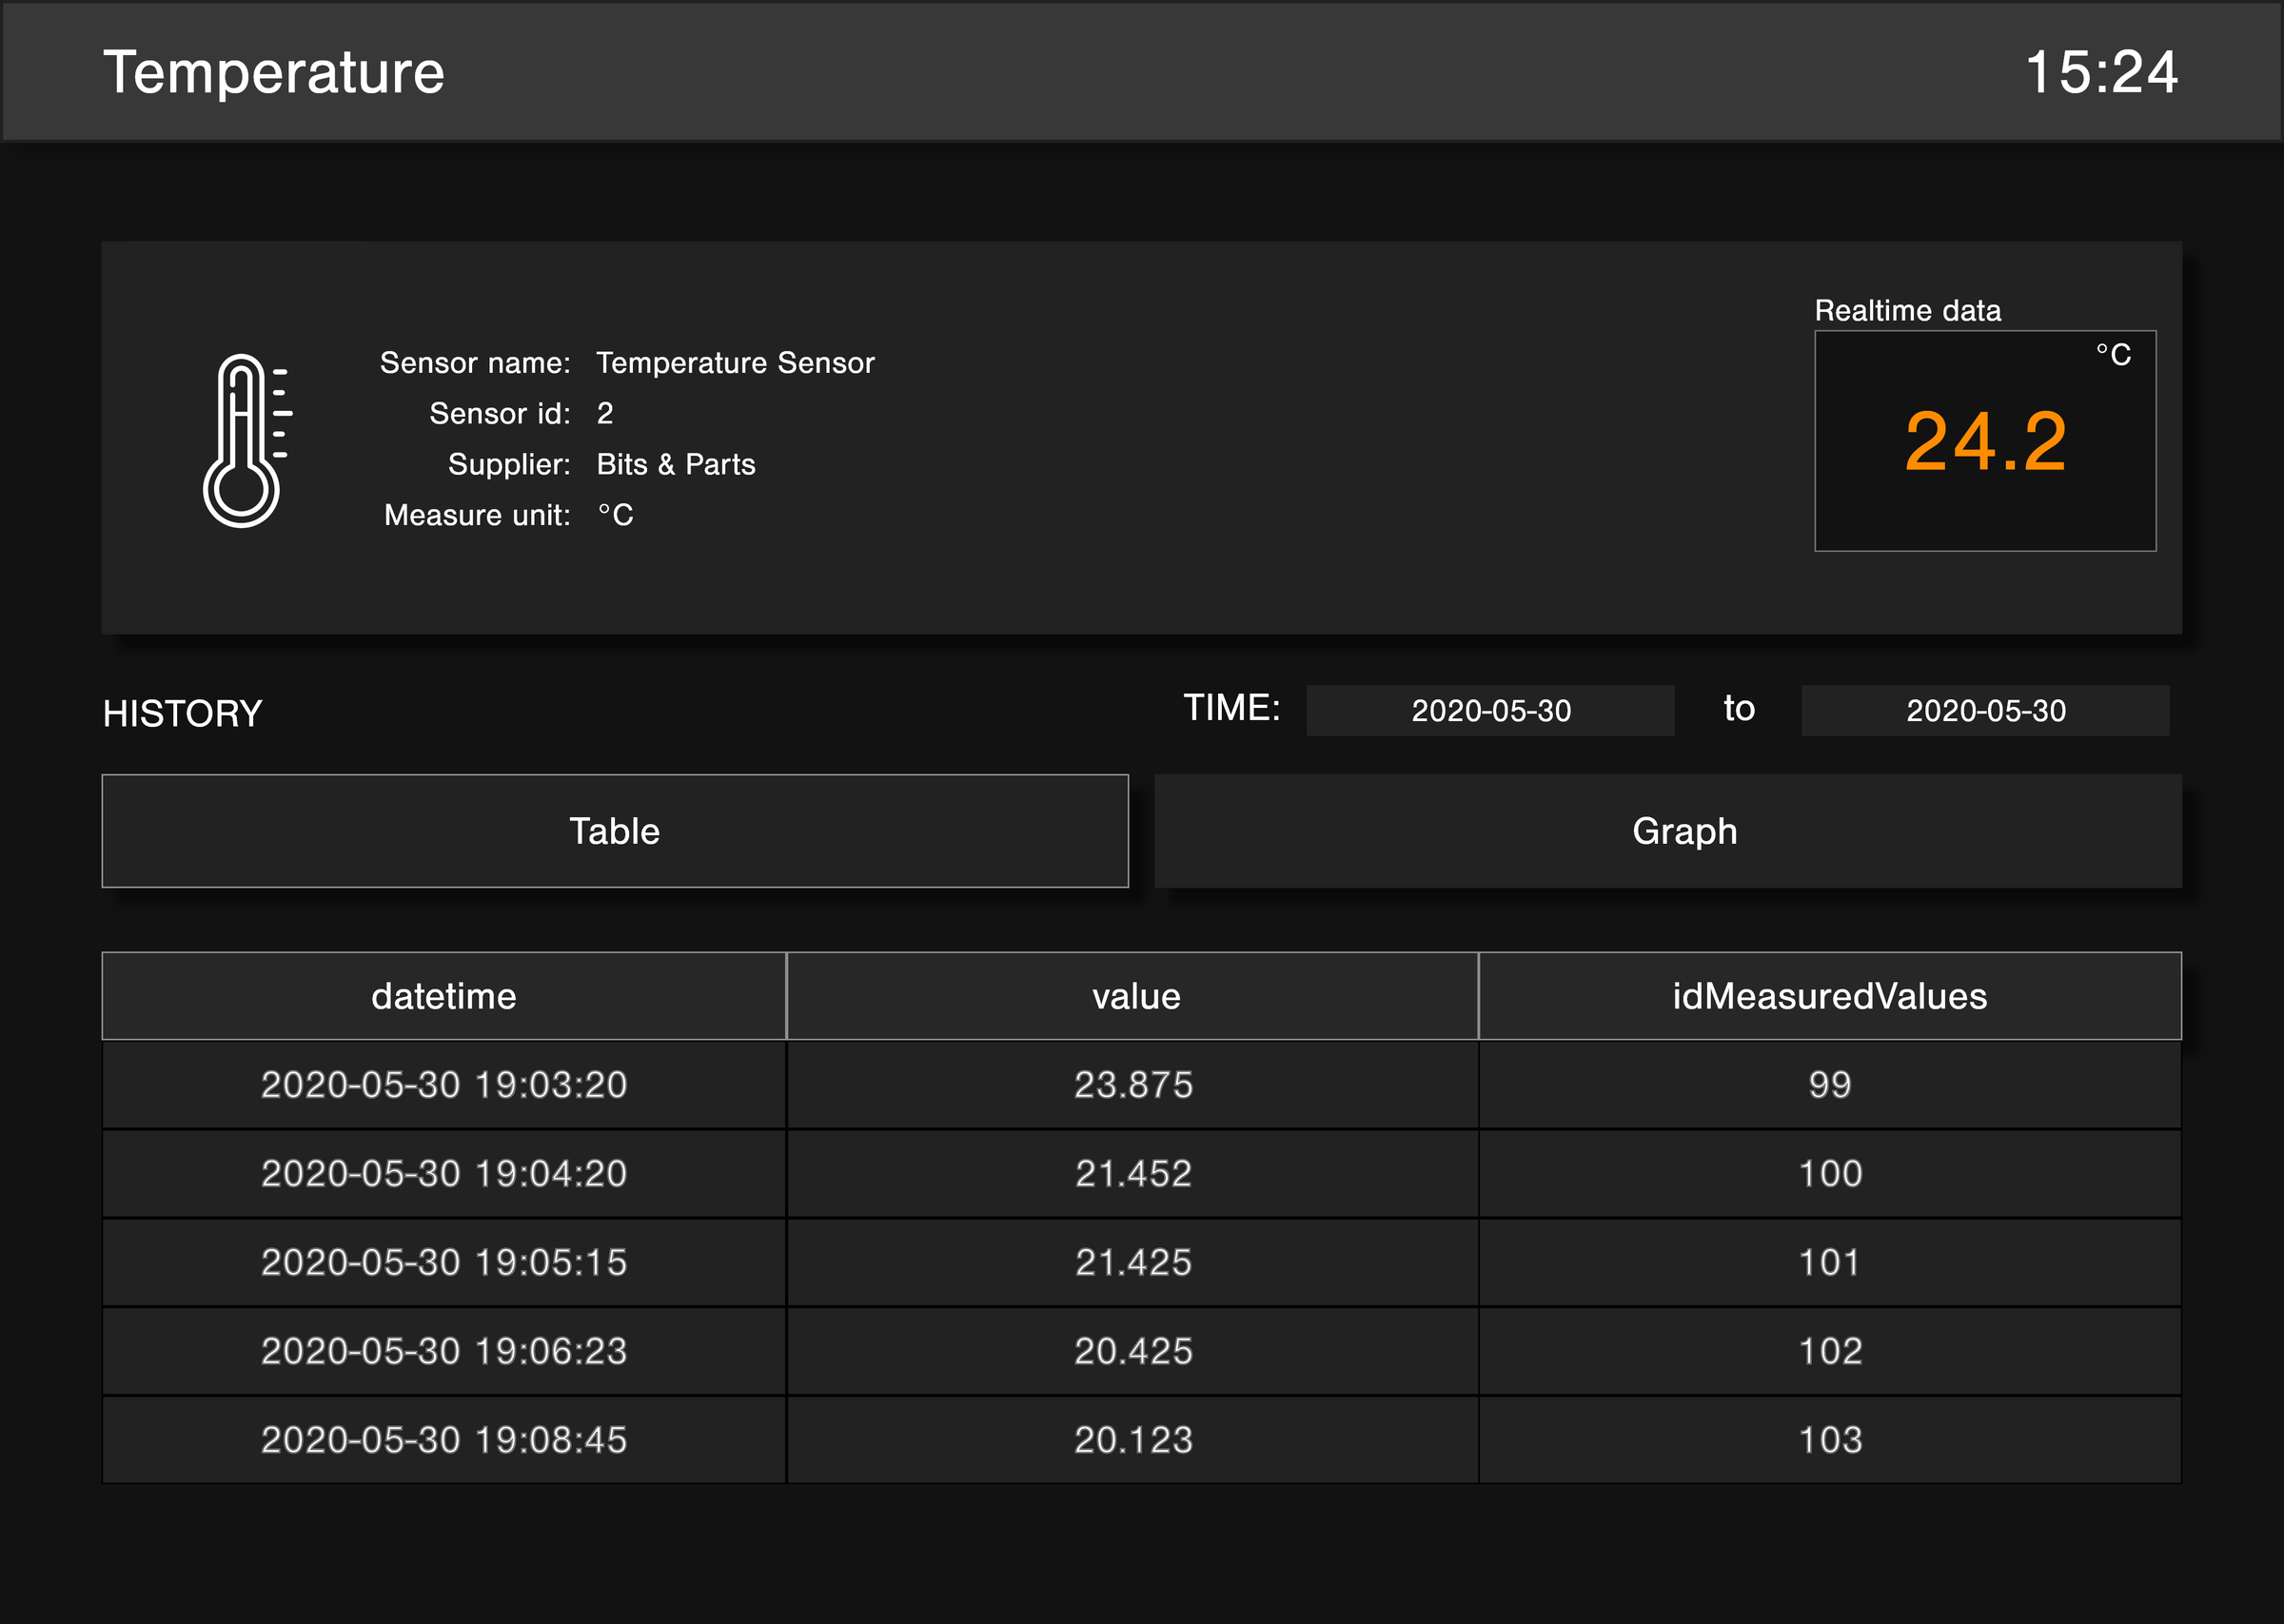Click the HISTORY section heading
This screenshot has height=1624, width=2284.
[x=182, y=714]
